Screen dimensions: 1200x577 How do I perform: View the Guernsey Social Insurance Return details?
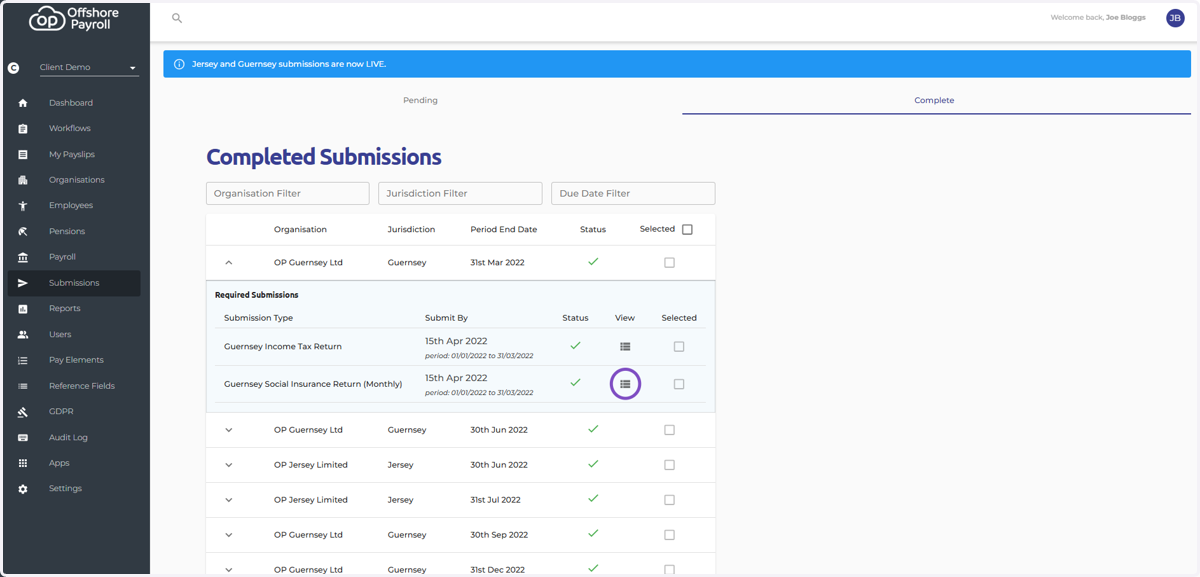pos(625,384)
